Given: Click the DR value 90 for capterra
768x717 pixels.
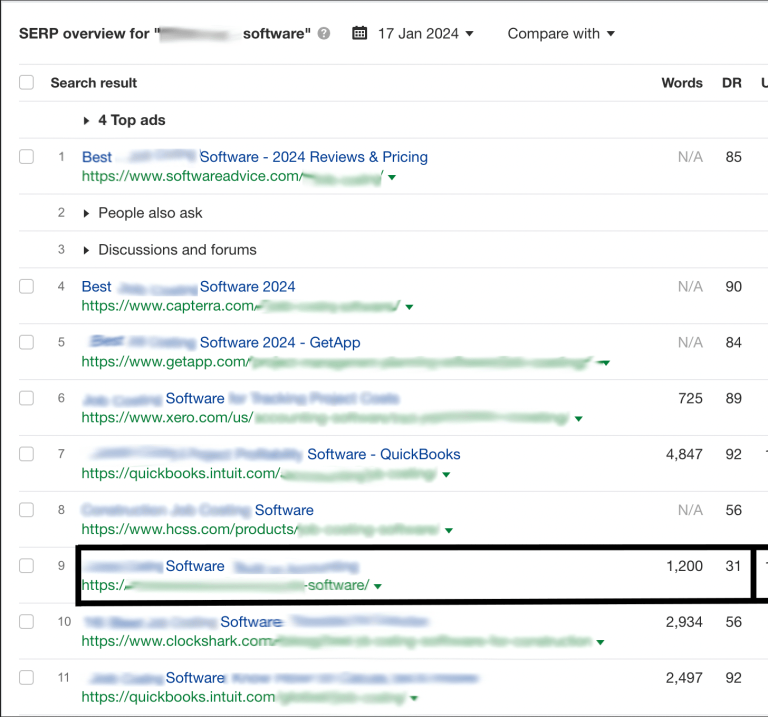Looking at the screenshot, I should 734,287.
